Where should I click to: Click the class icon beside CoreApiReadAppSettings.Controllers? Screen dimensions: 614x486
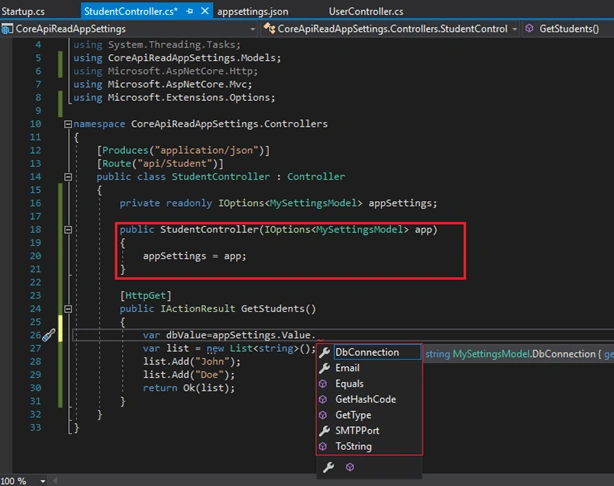[x=269, y=29]
